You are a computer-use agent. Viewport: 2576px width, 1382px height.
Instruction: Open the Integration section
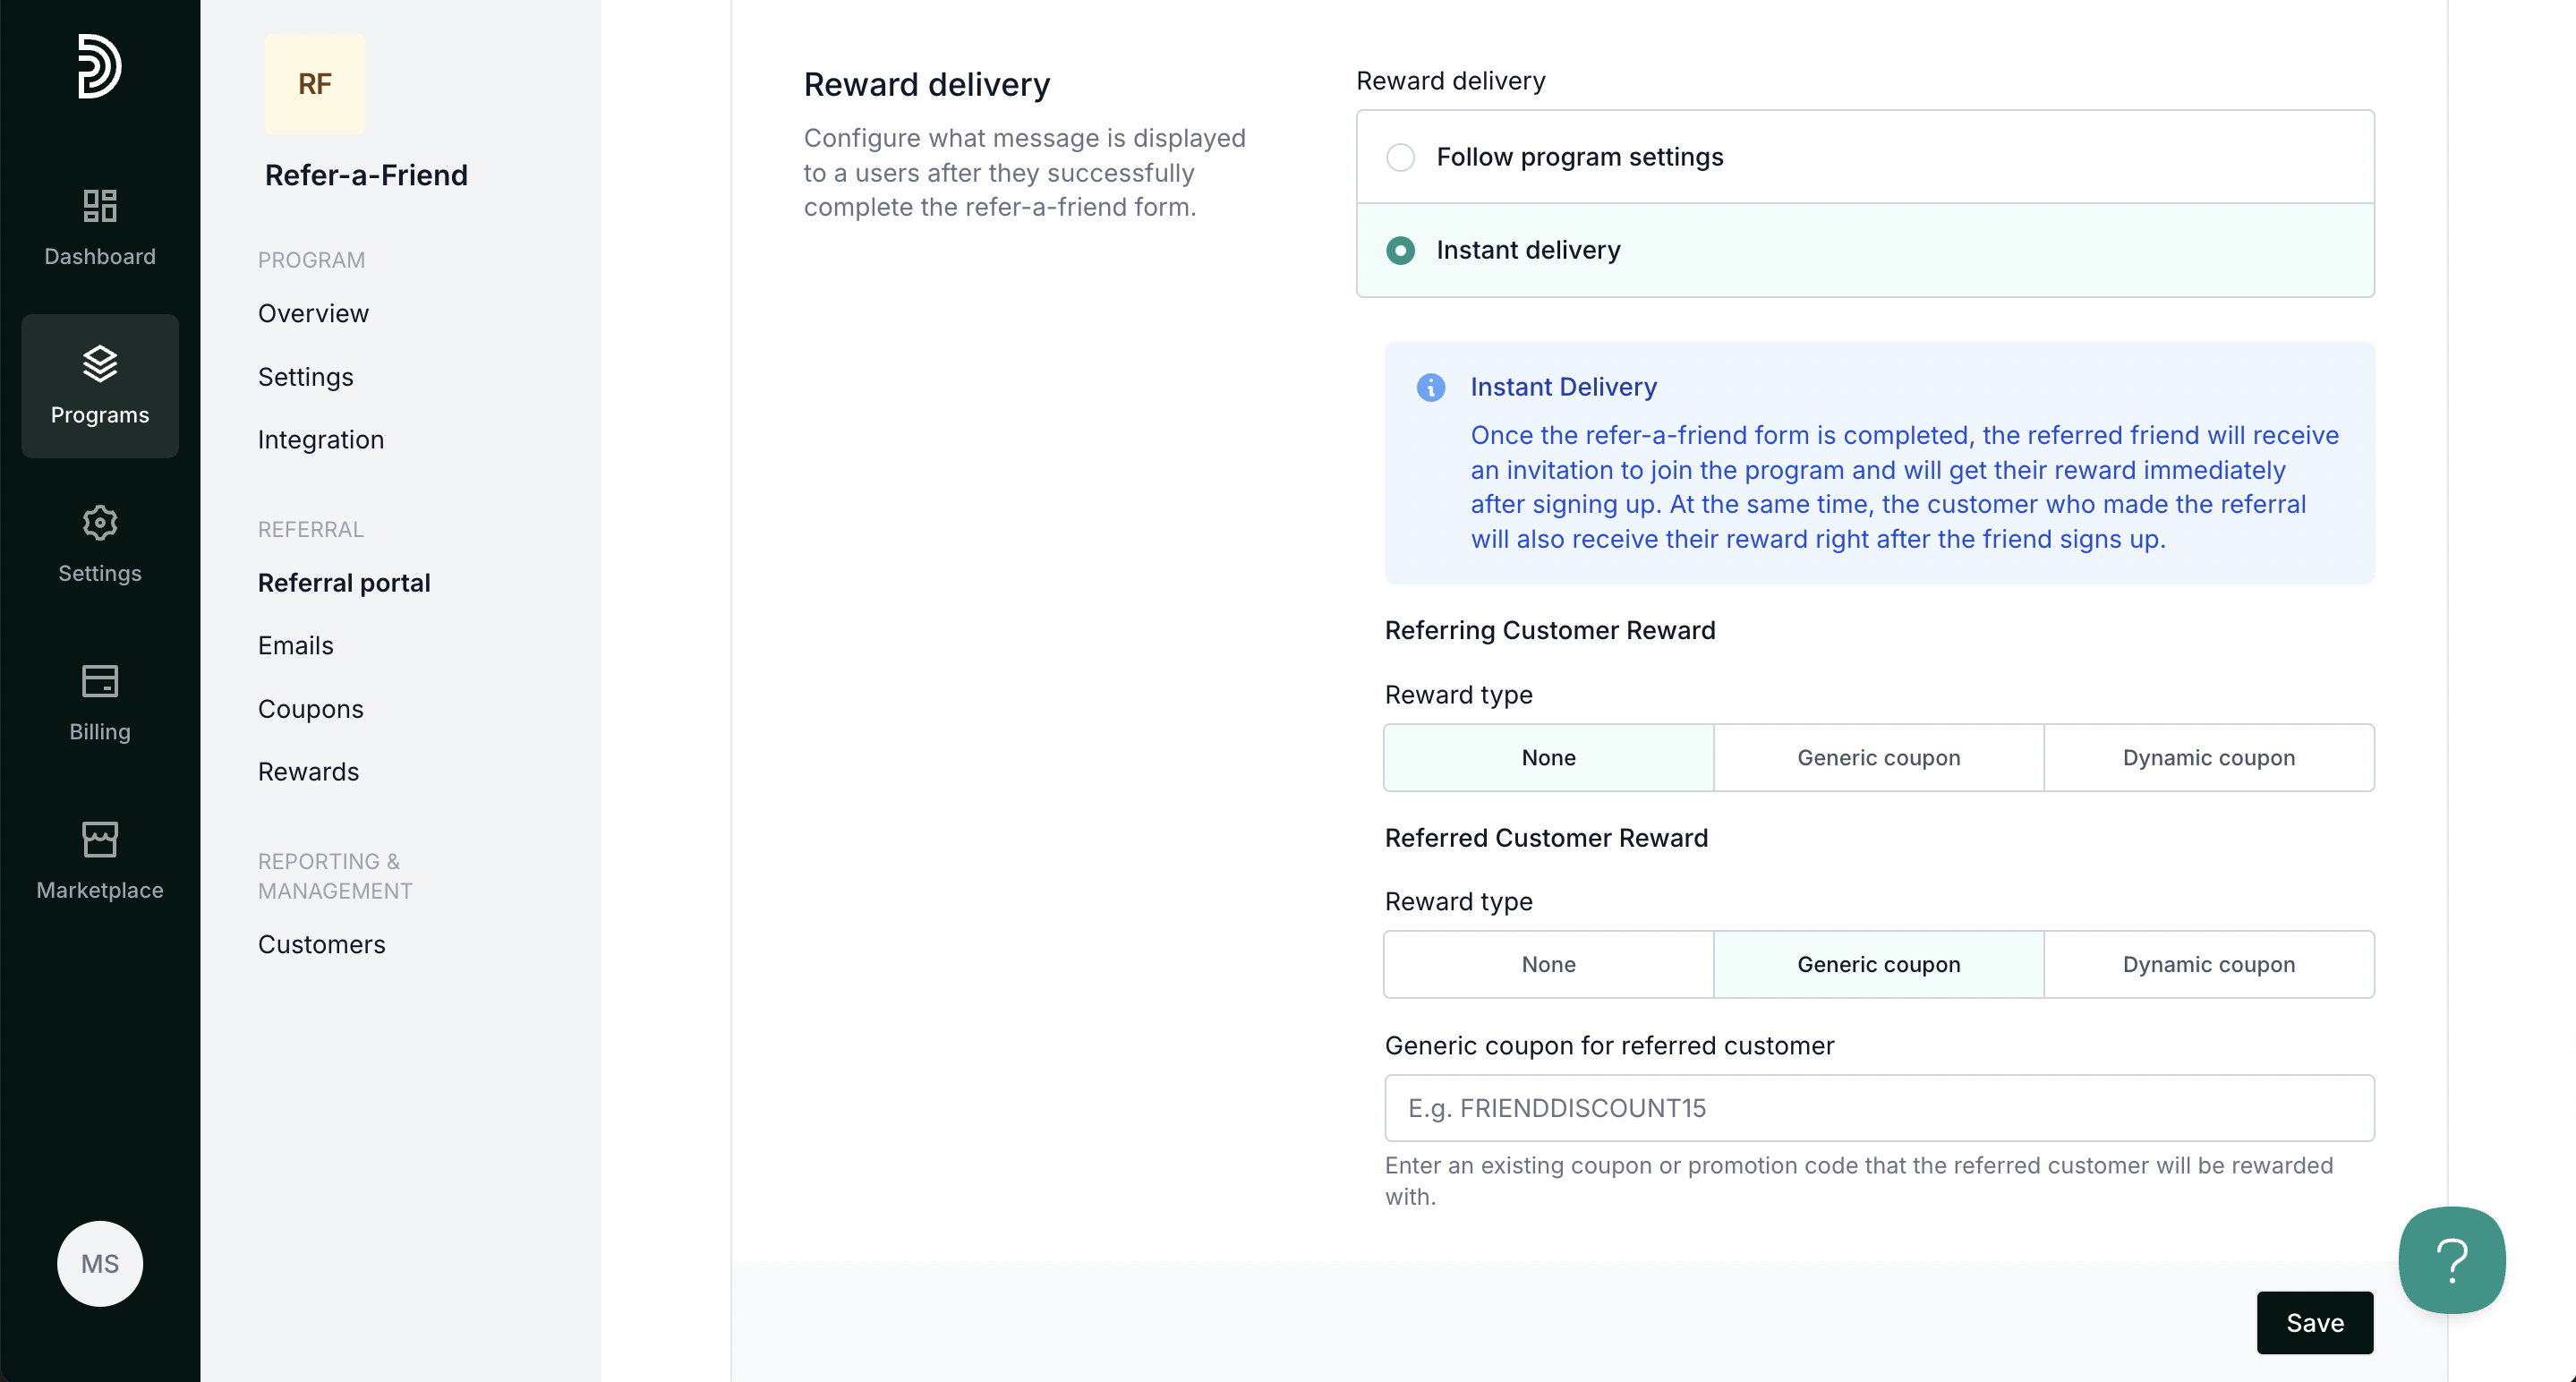point(320,439)
